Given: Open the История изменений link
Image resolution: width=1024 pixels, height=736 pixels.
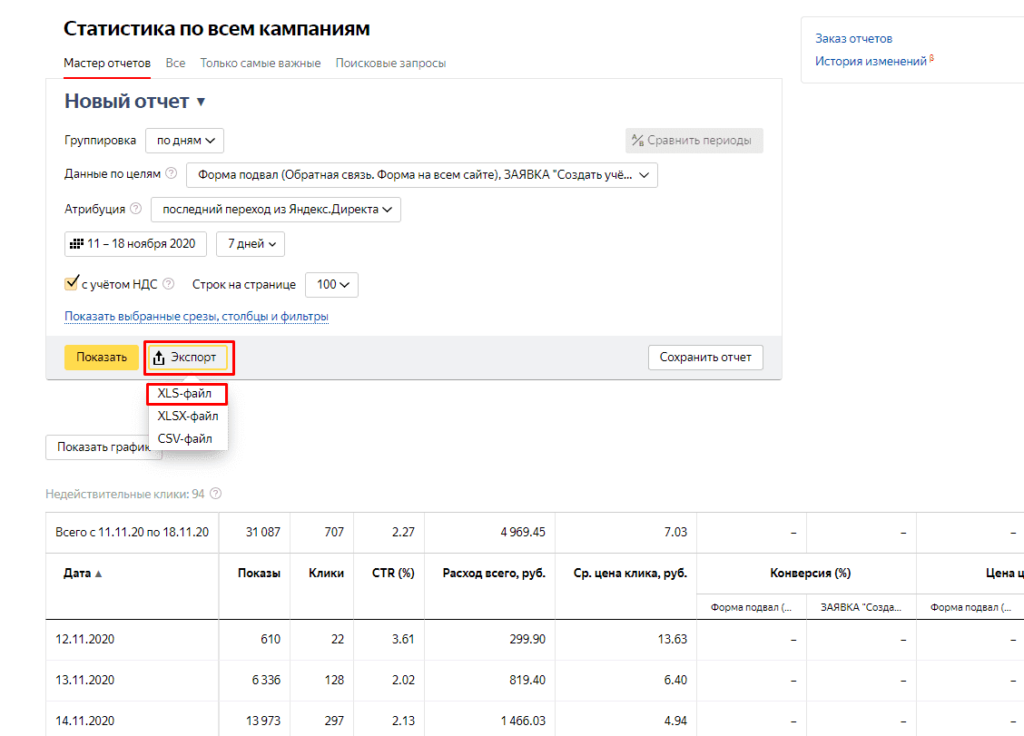Looking at the screenshot, I should pyautogui.click(x=871, y=61).
